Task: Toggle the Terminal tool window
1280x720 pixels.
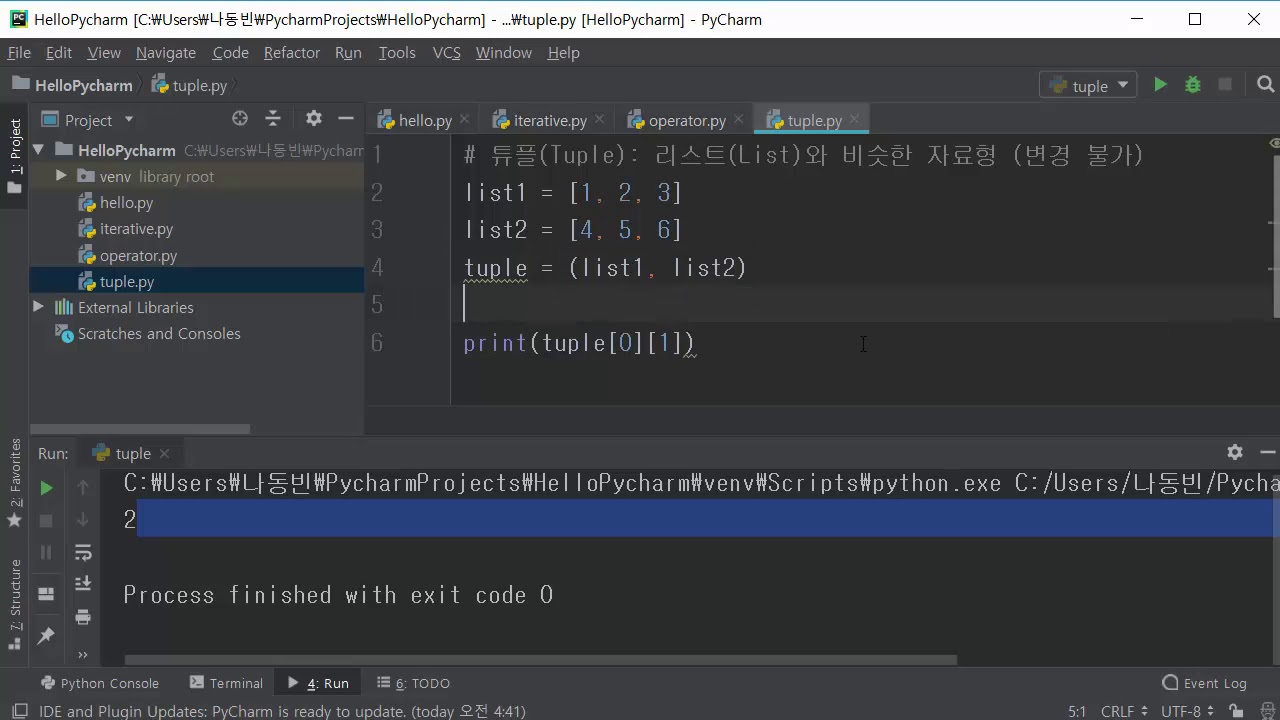Action: click(x=226, y=683)
